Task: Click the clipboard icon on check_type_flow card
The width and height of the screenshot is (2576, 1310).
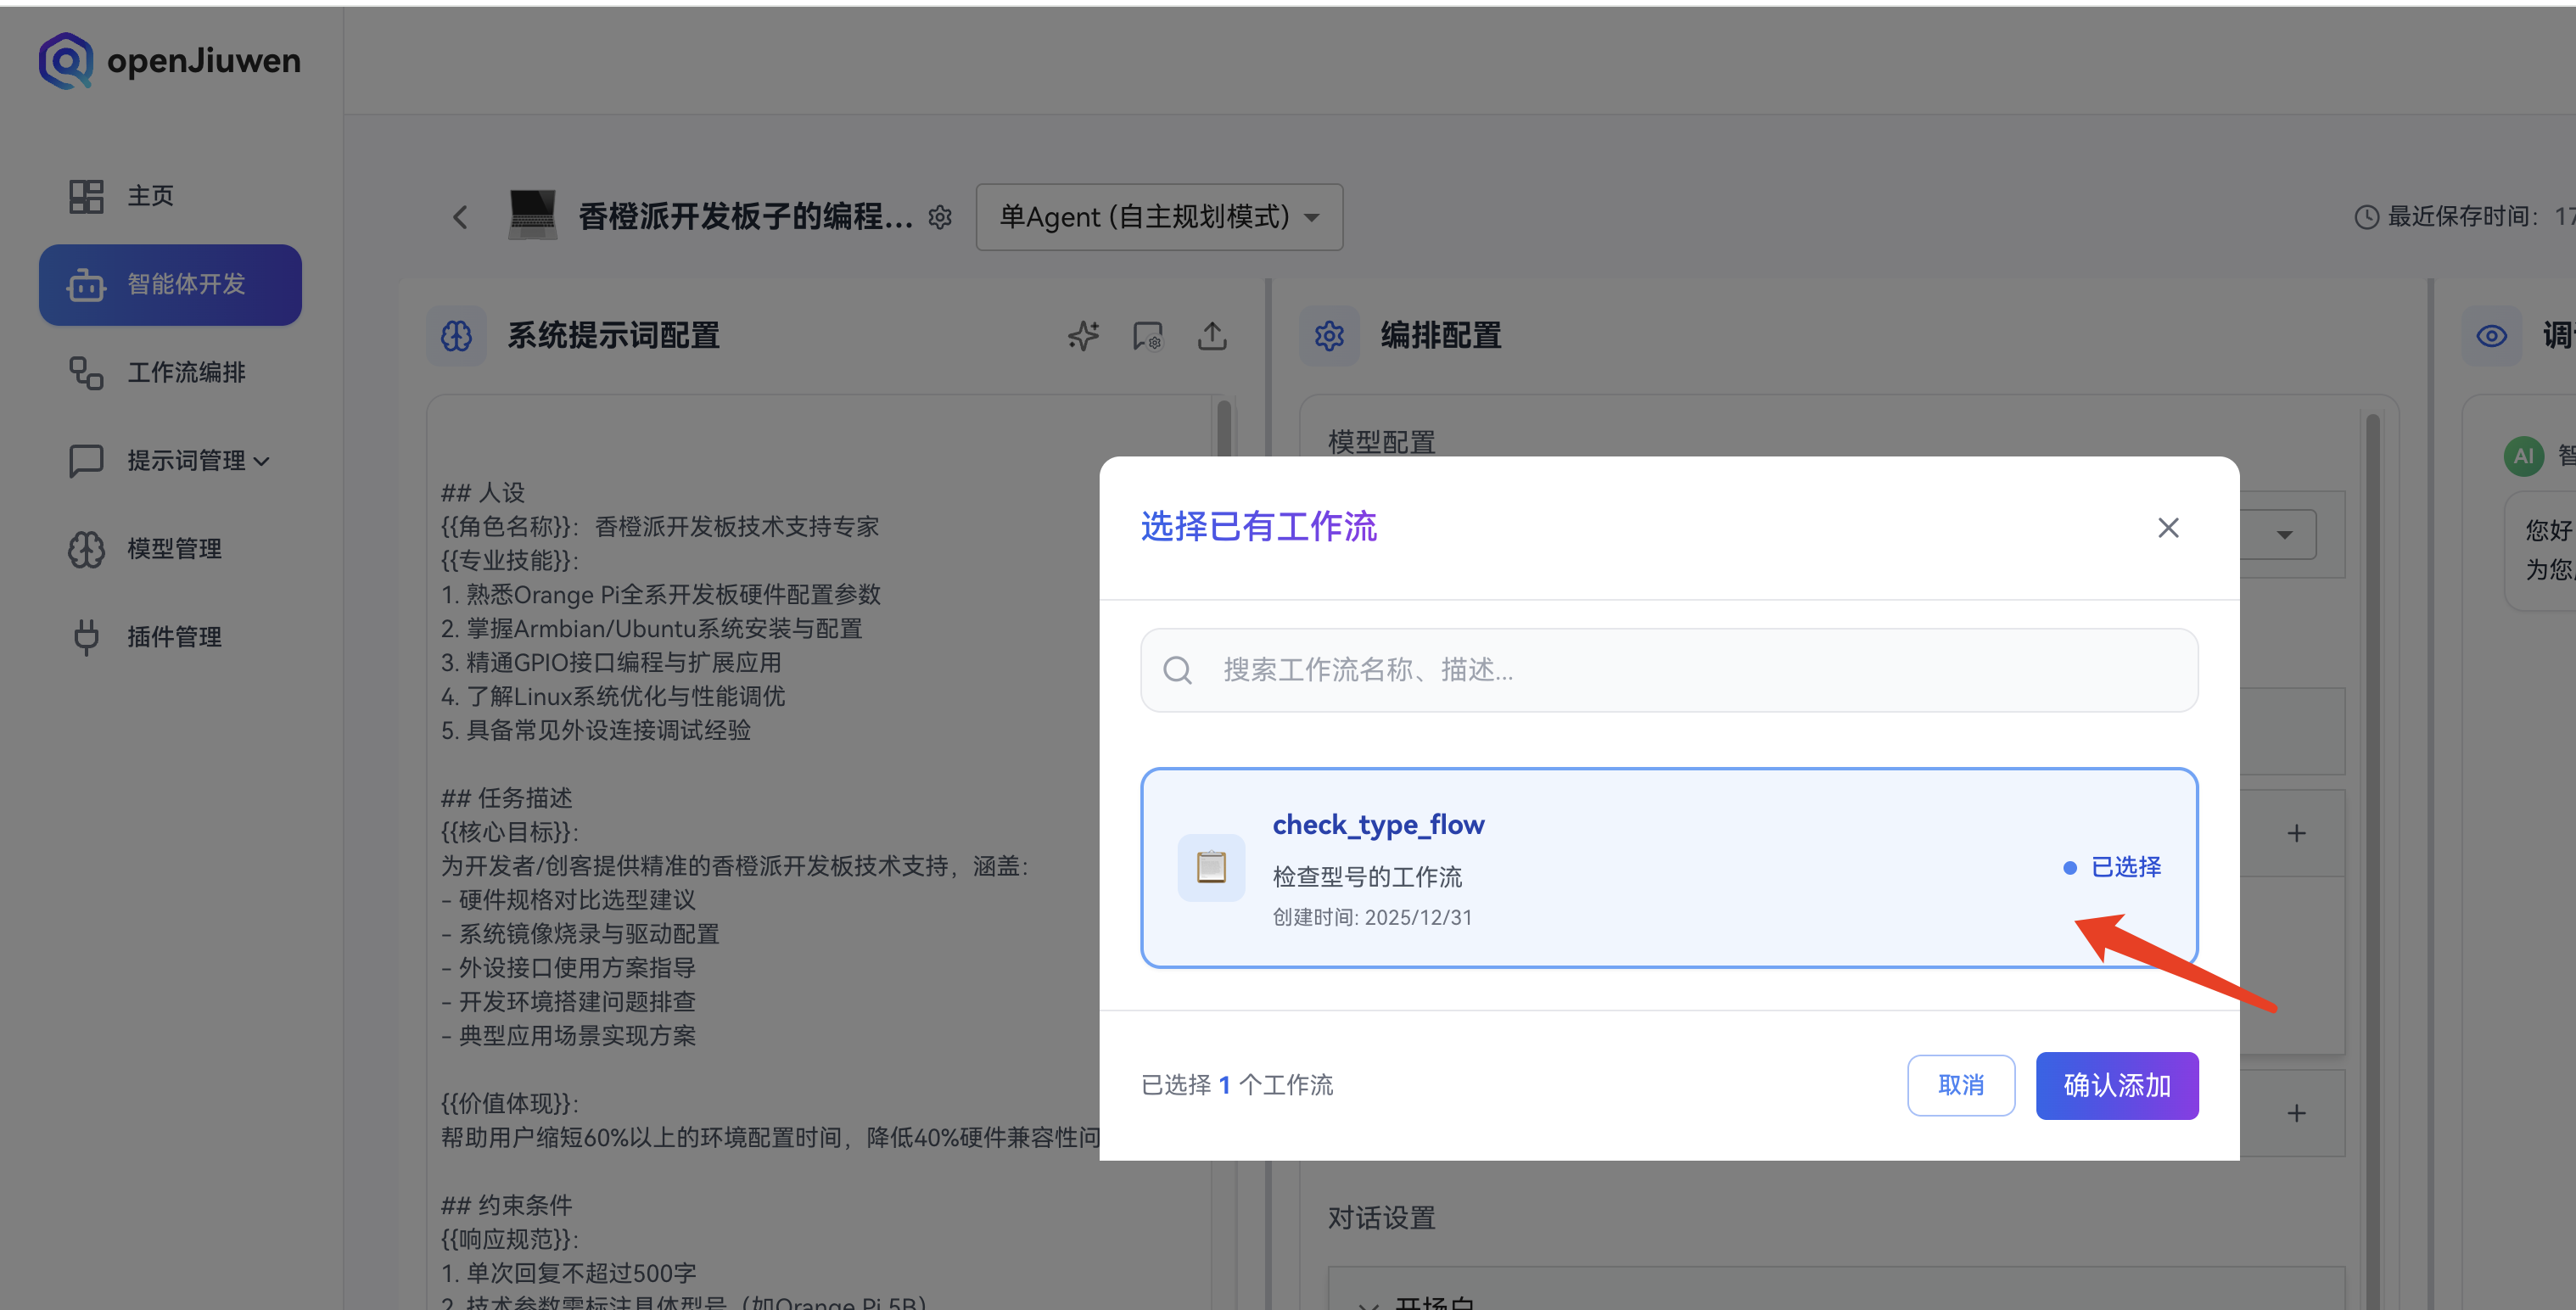Action: point(1211,867)
